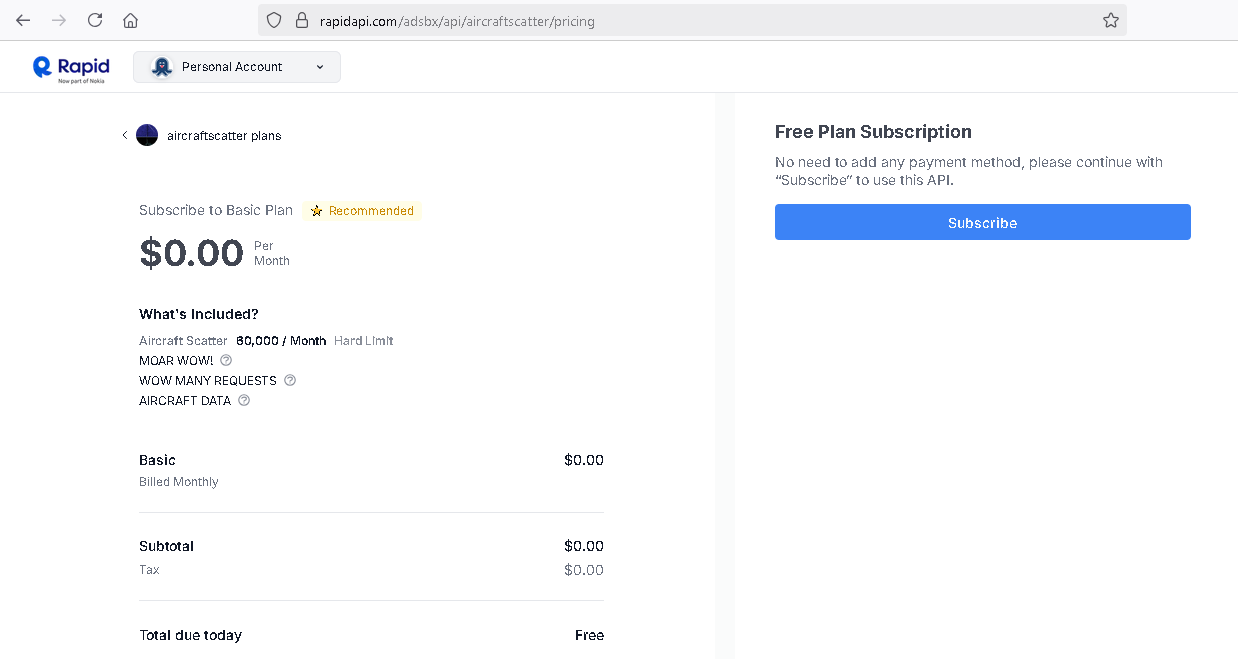Click the Recommended badge
1238x659 pixels.
(362, 211)
